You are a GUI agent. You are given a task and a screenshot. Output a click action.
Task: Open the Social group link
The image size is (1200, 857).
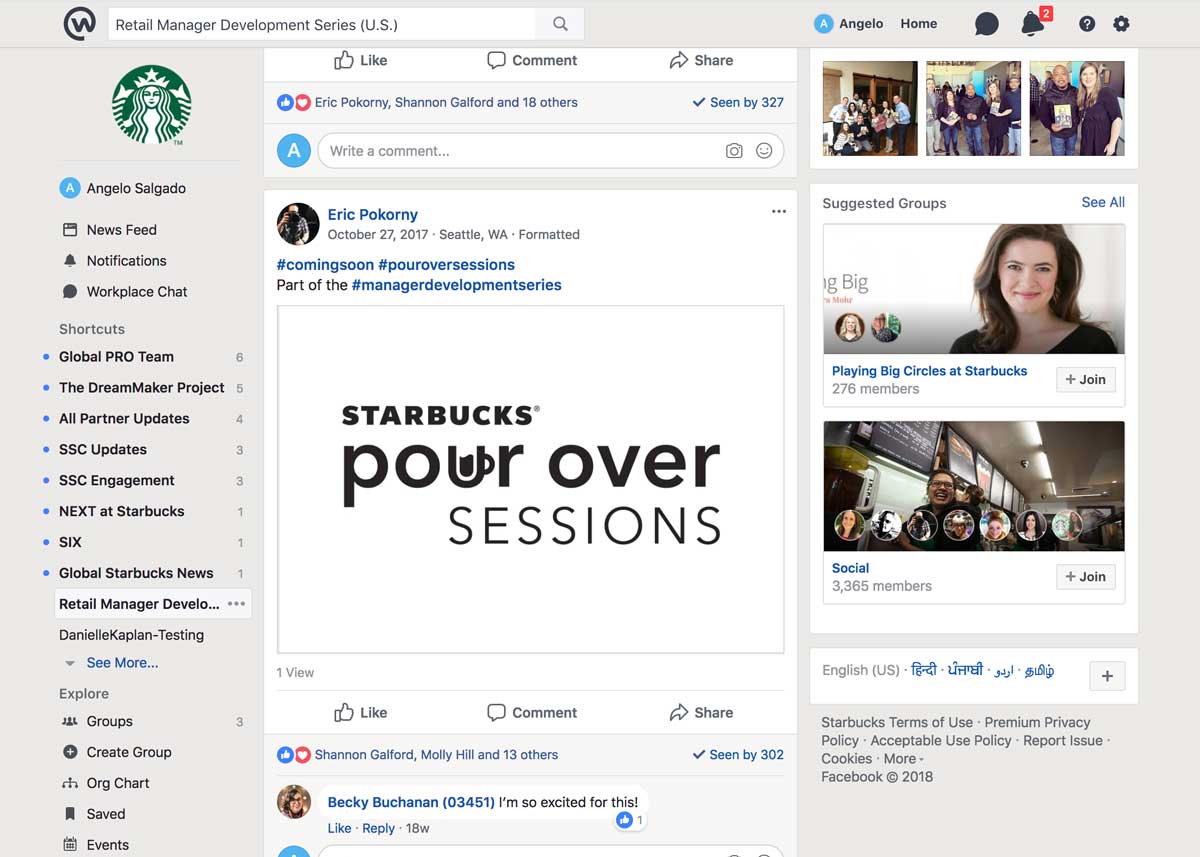(850, 568)
